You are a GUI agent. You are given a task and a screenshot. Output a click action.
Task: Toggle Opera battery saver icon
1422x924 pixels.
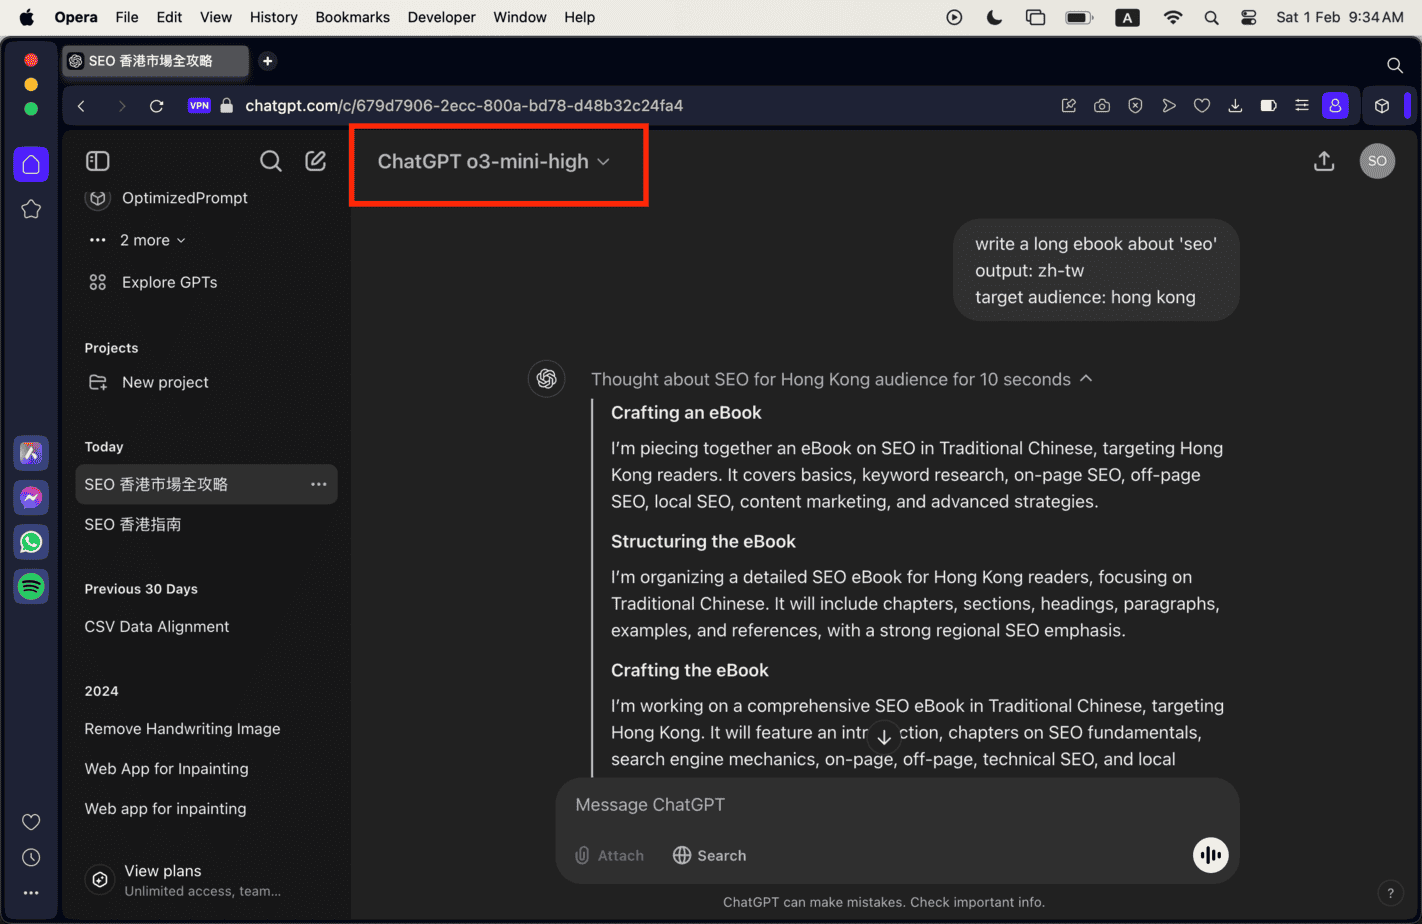coord(1268,106)
